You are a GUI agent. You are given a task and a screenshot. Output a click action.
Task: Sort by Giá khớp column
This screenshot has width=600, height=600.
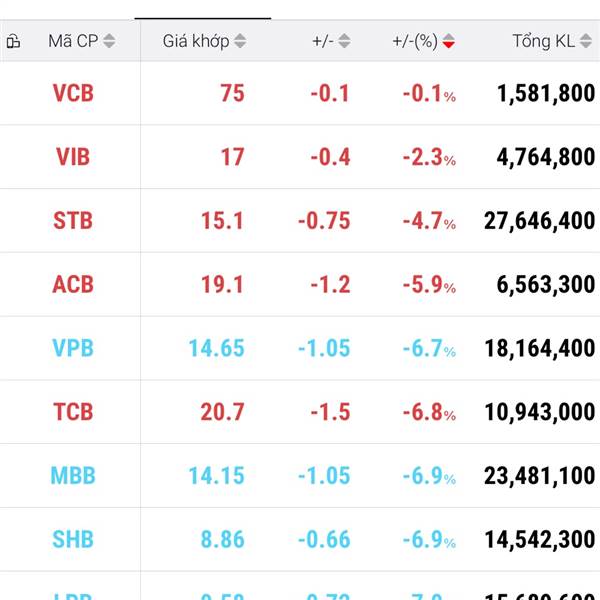pos(204,41)
